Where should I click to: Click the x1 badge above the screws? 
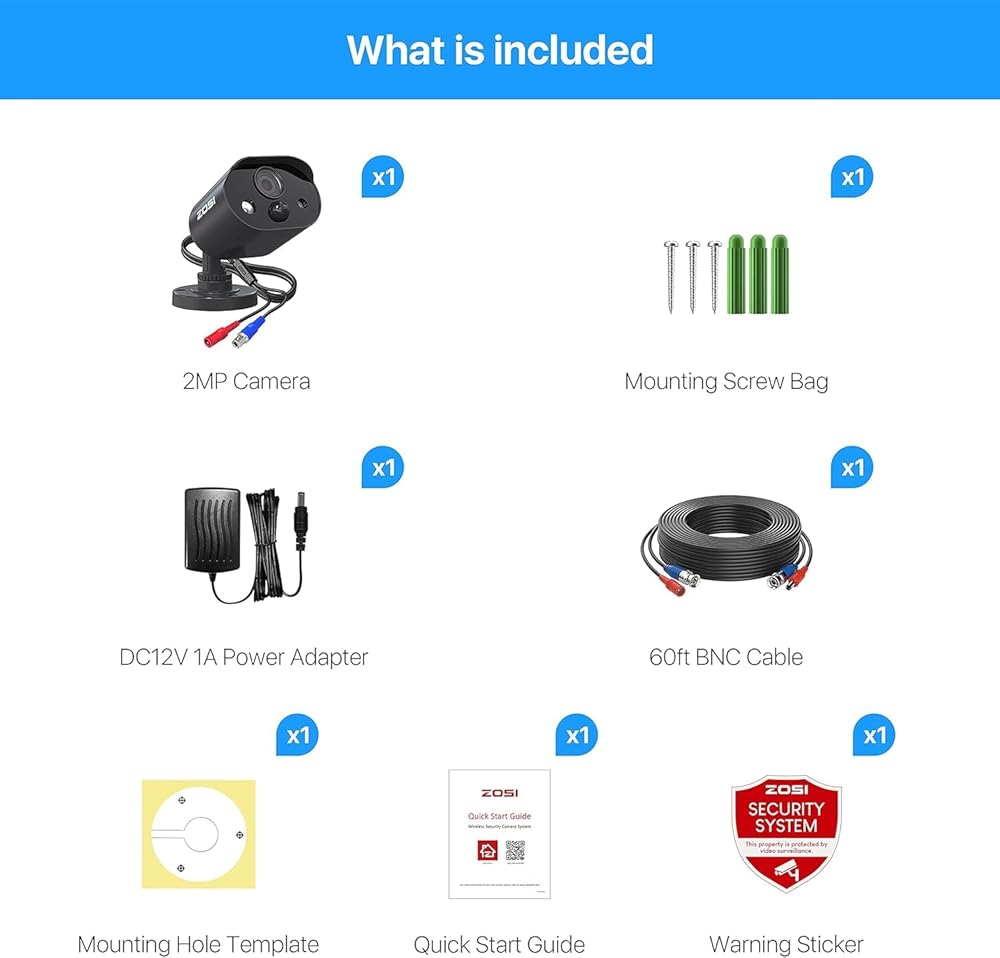coord(852,177)
